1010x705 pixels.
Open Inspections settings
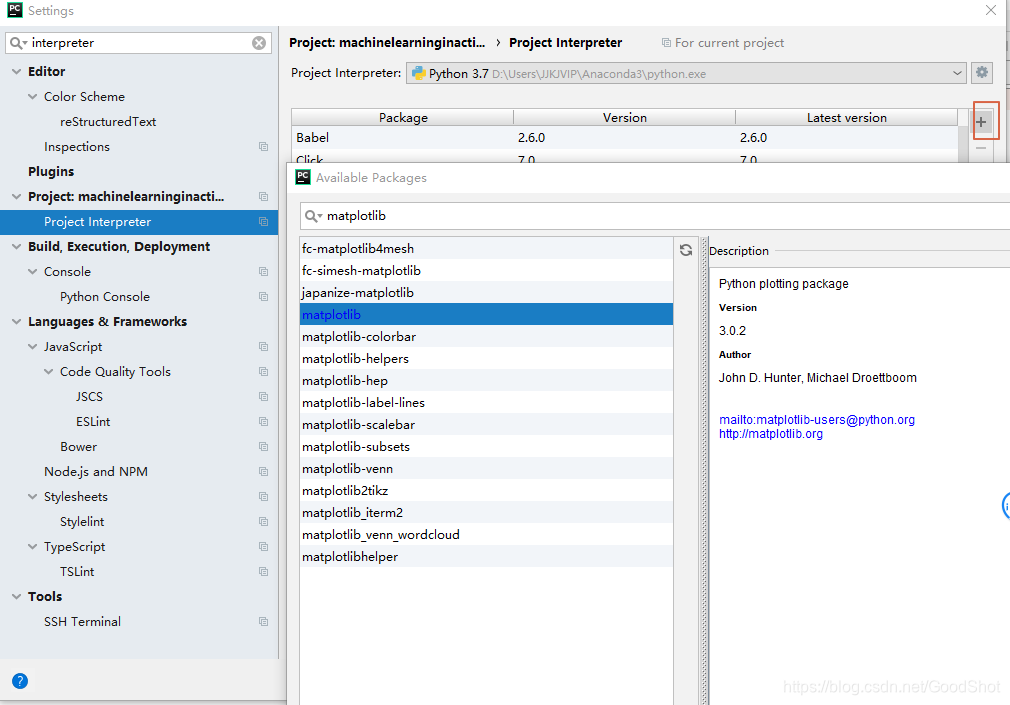tap(77, 147)
